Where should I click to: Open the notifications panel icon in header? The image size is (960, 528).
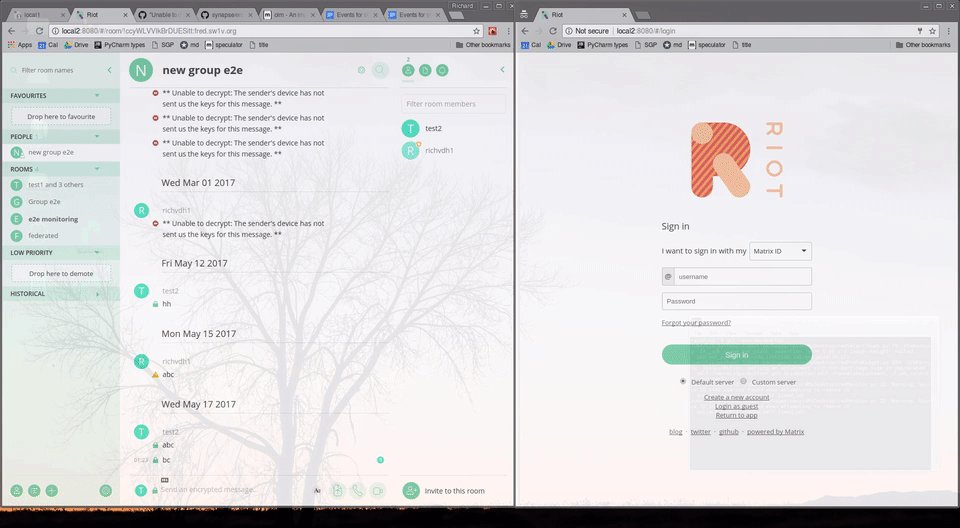coord(442,70)
